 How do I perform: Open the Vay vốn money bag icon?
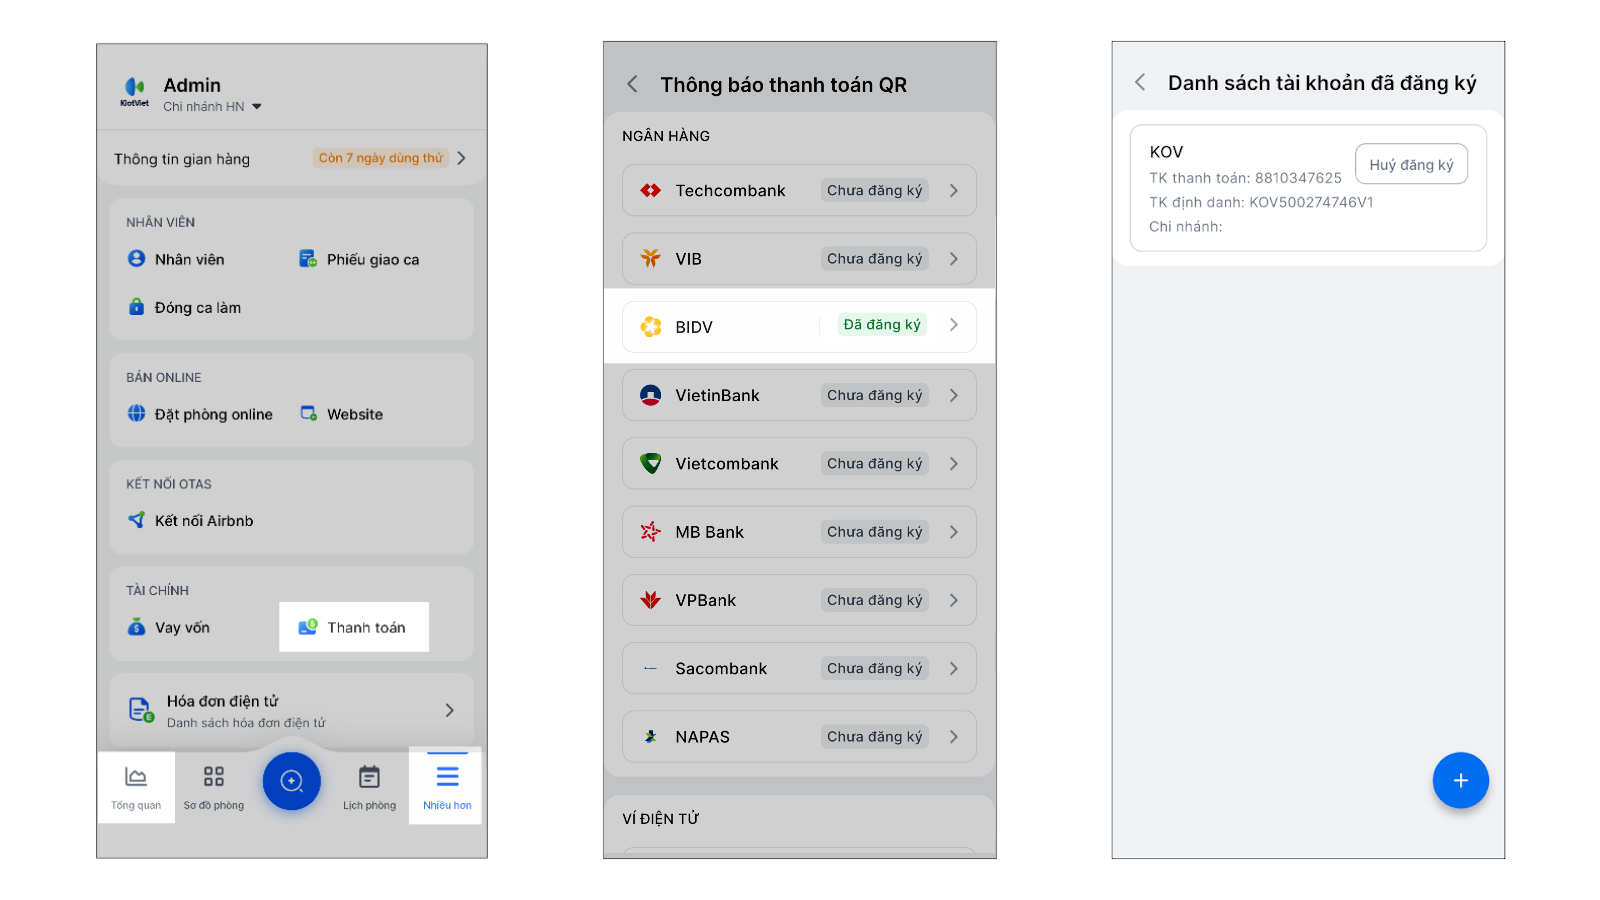137,627
